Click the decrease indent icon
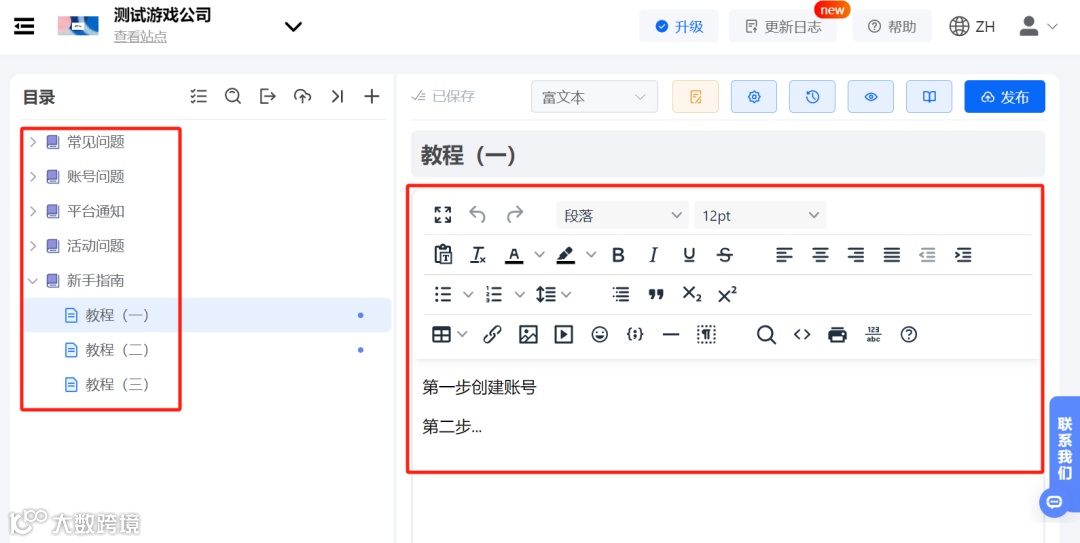The width and height of the screenshot is (1080, 543). pos(928,255)
